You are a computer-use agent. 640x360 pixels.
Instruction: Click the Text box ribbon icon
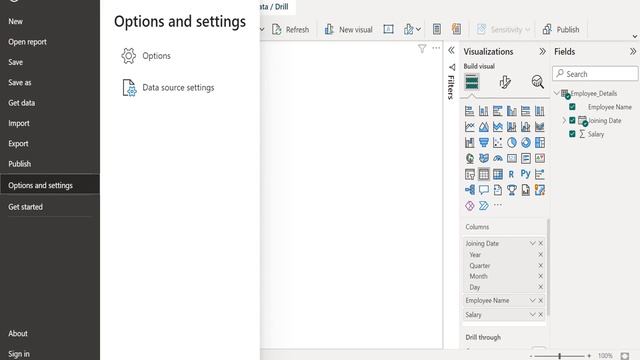389,29
